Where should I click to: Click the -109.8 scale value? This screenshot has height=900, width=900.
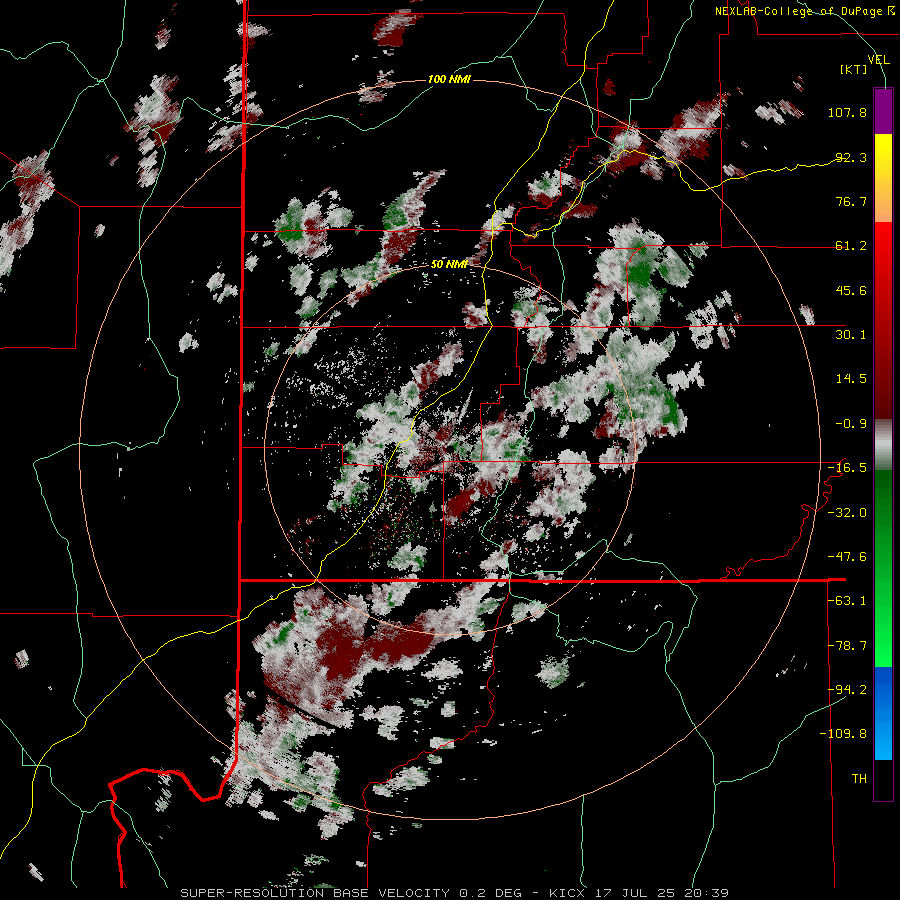click(844, 734)
